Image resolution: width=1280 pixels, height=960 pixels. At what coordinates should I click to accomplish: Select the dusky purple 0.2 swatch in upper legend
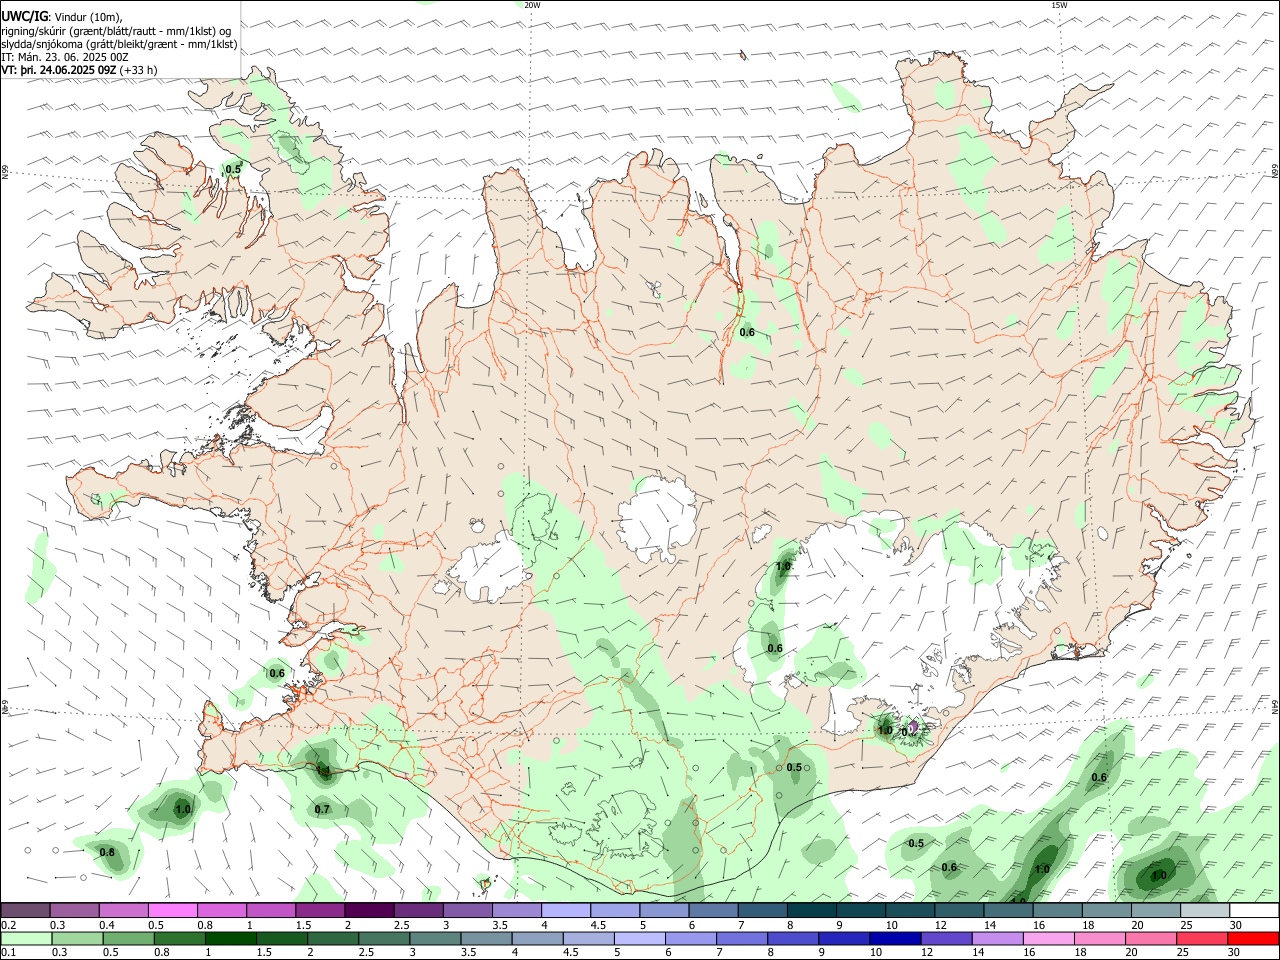point(25,910)
